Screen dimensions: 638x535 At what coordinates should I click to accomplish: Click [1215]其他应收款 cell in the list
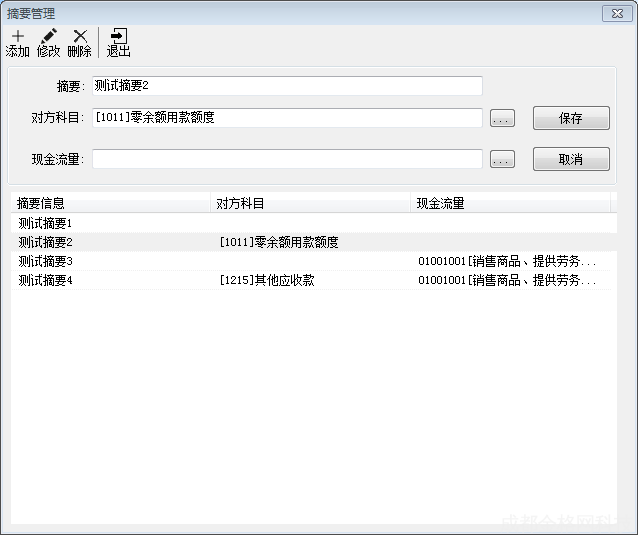tap(267, 280)
